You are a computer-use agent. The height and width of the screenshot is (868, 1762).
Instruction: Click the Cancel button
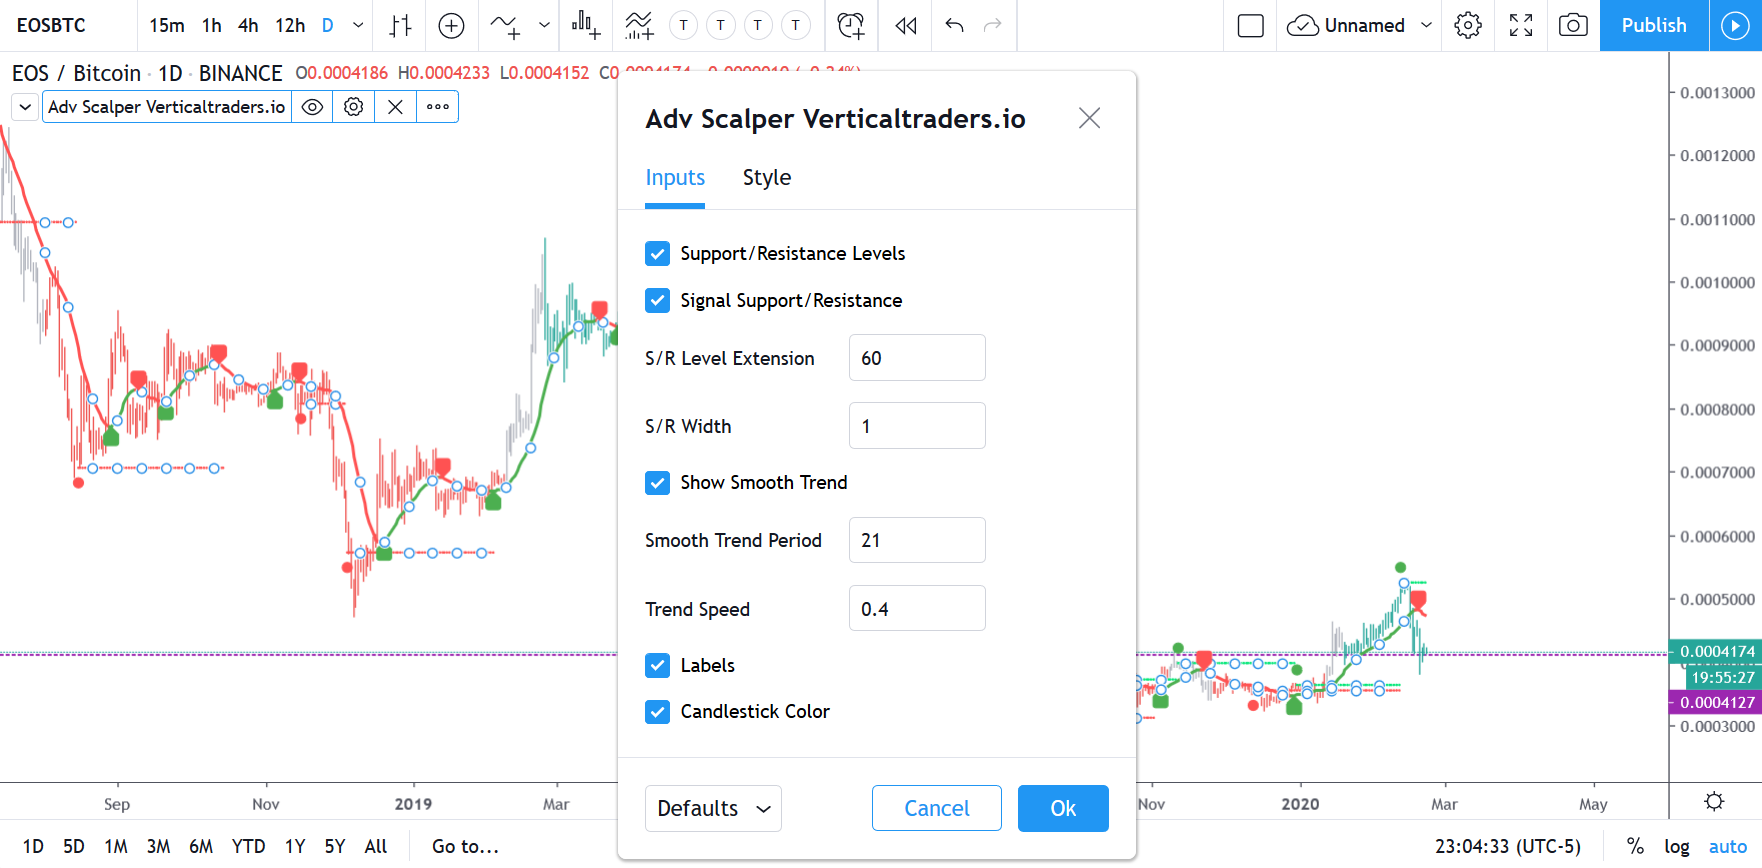click(937, 808)
